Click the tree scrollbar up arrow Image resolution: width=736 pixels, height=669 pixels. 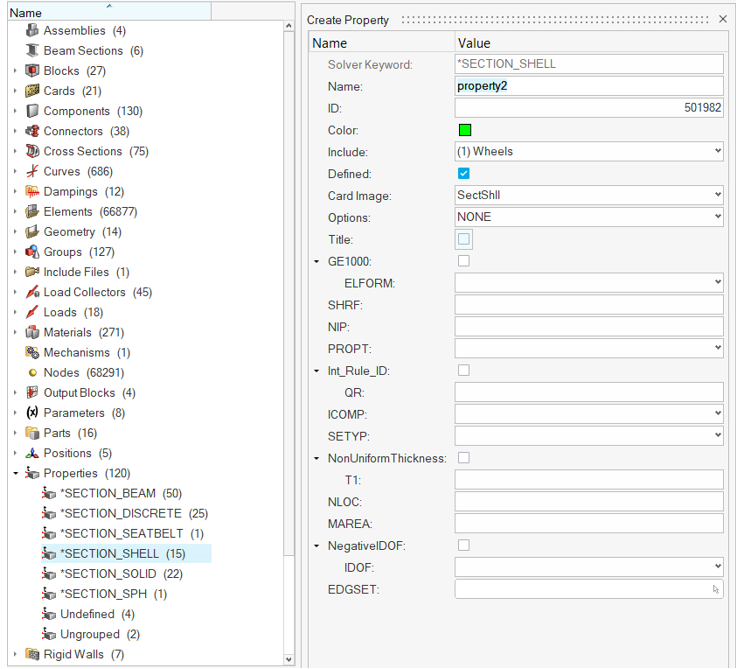tap(289, 26)
